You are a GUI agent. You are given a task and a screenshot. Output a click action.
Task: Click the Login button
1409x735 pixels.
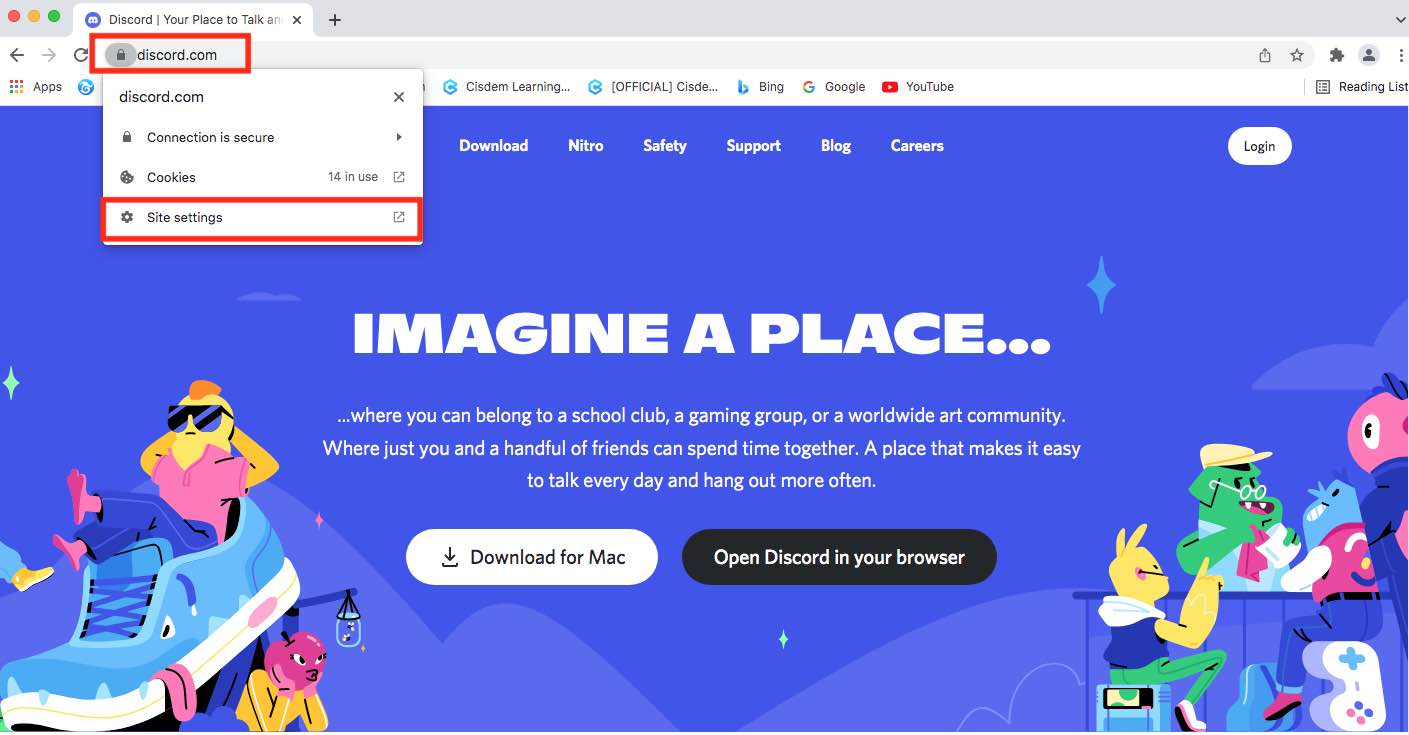click(1259, 146)
